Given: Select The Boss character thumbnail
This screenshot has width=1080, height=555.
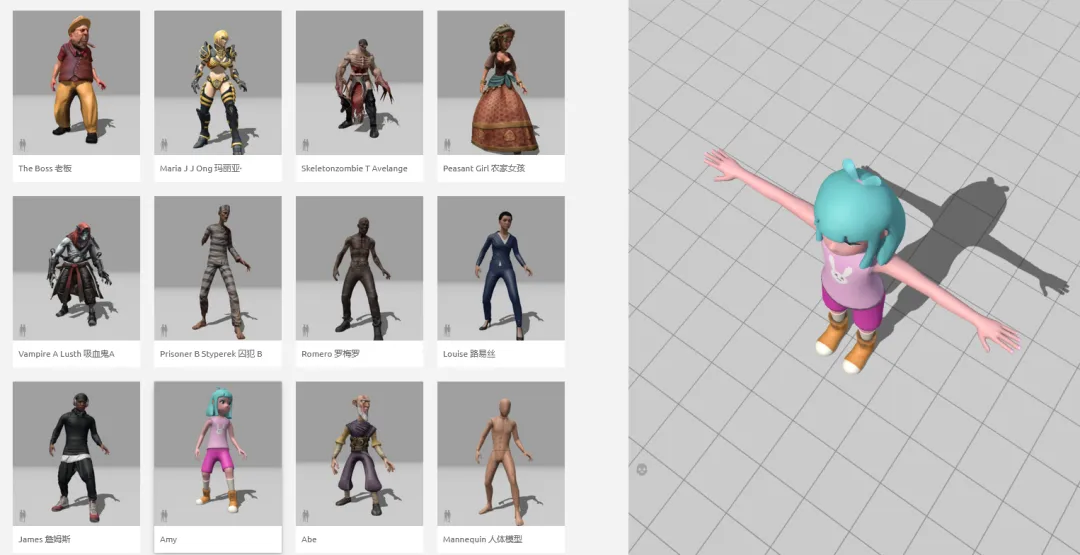Looking at the screenshot, I should coord(76,82).
